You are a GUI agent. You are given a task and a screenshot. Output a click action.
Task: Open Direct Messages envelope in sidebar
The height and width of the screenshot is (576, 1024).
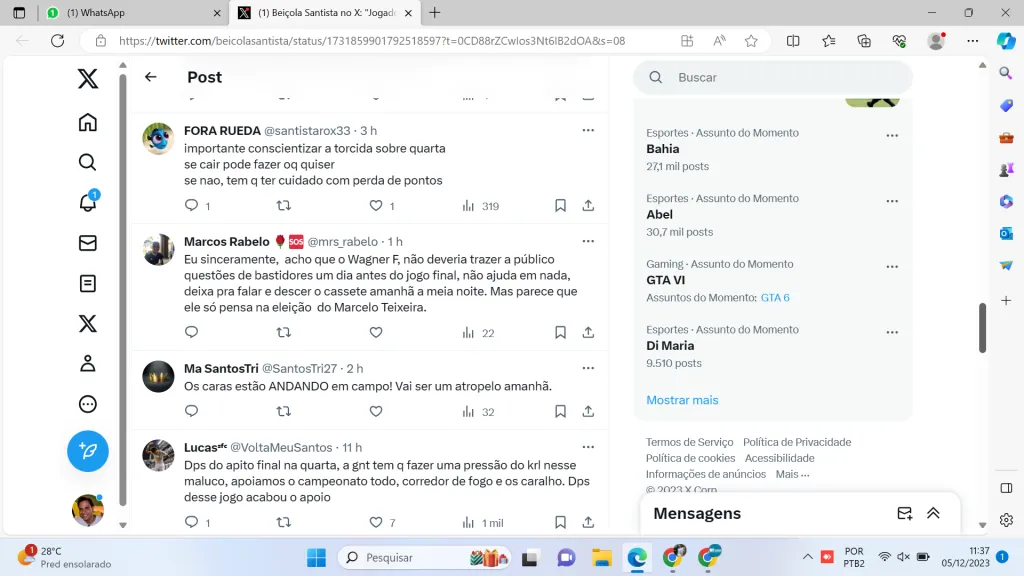click(x=88, y=243)
